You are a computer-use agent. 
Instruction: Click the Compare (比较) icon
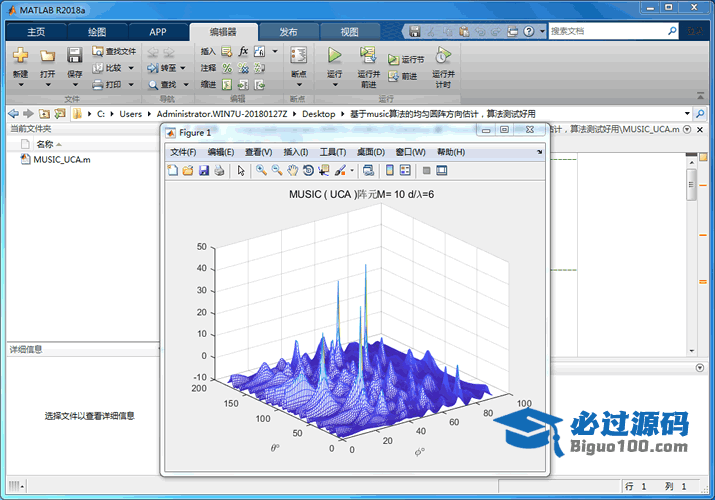98,68
